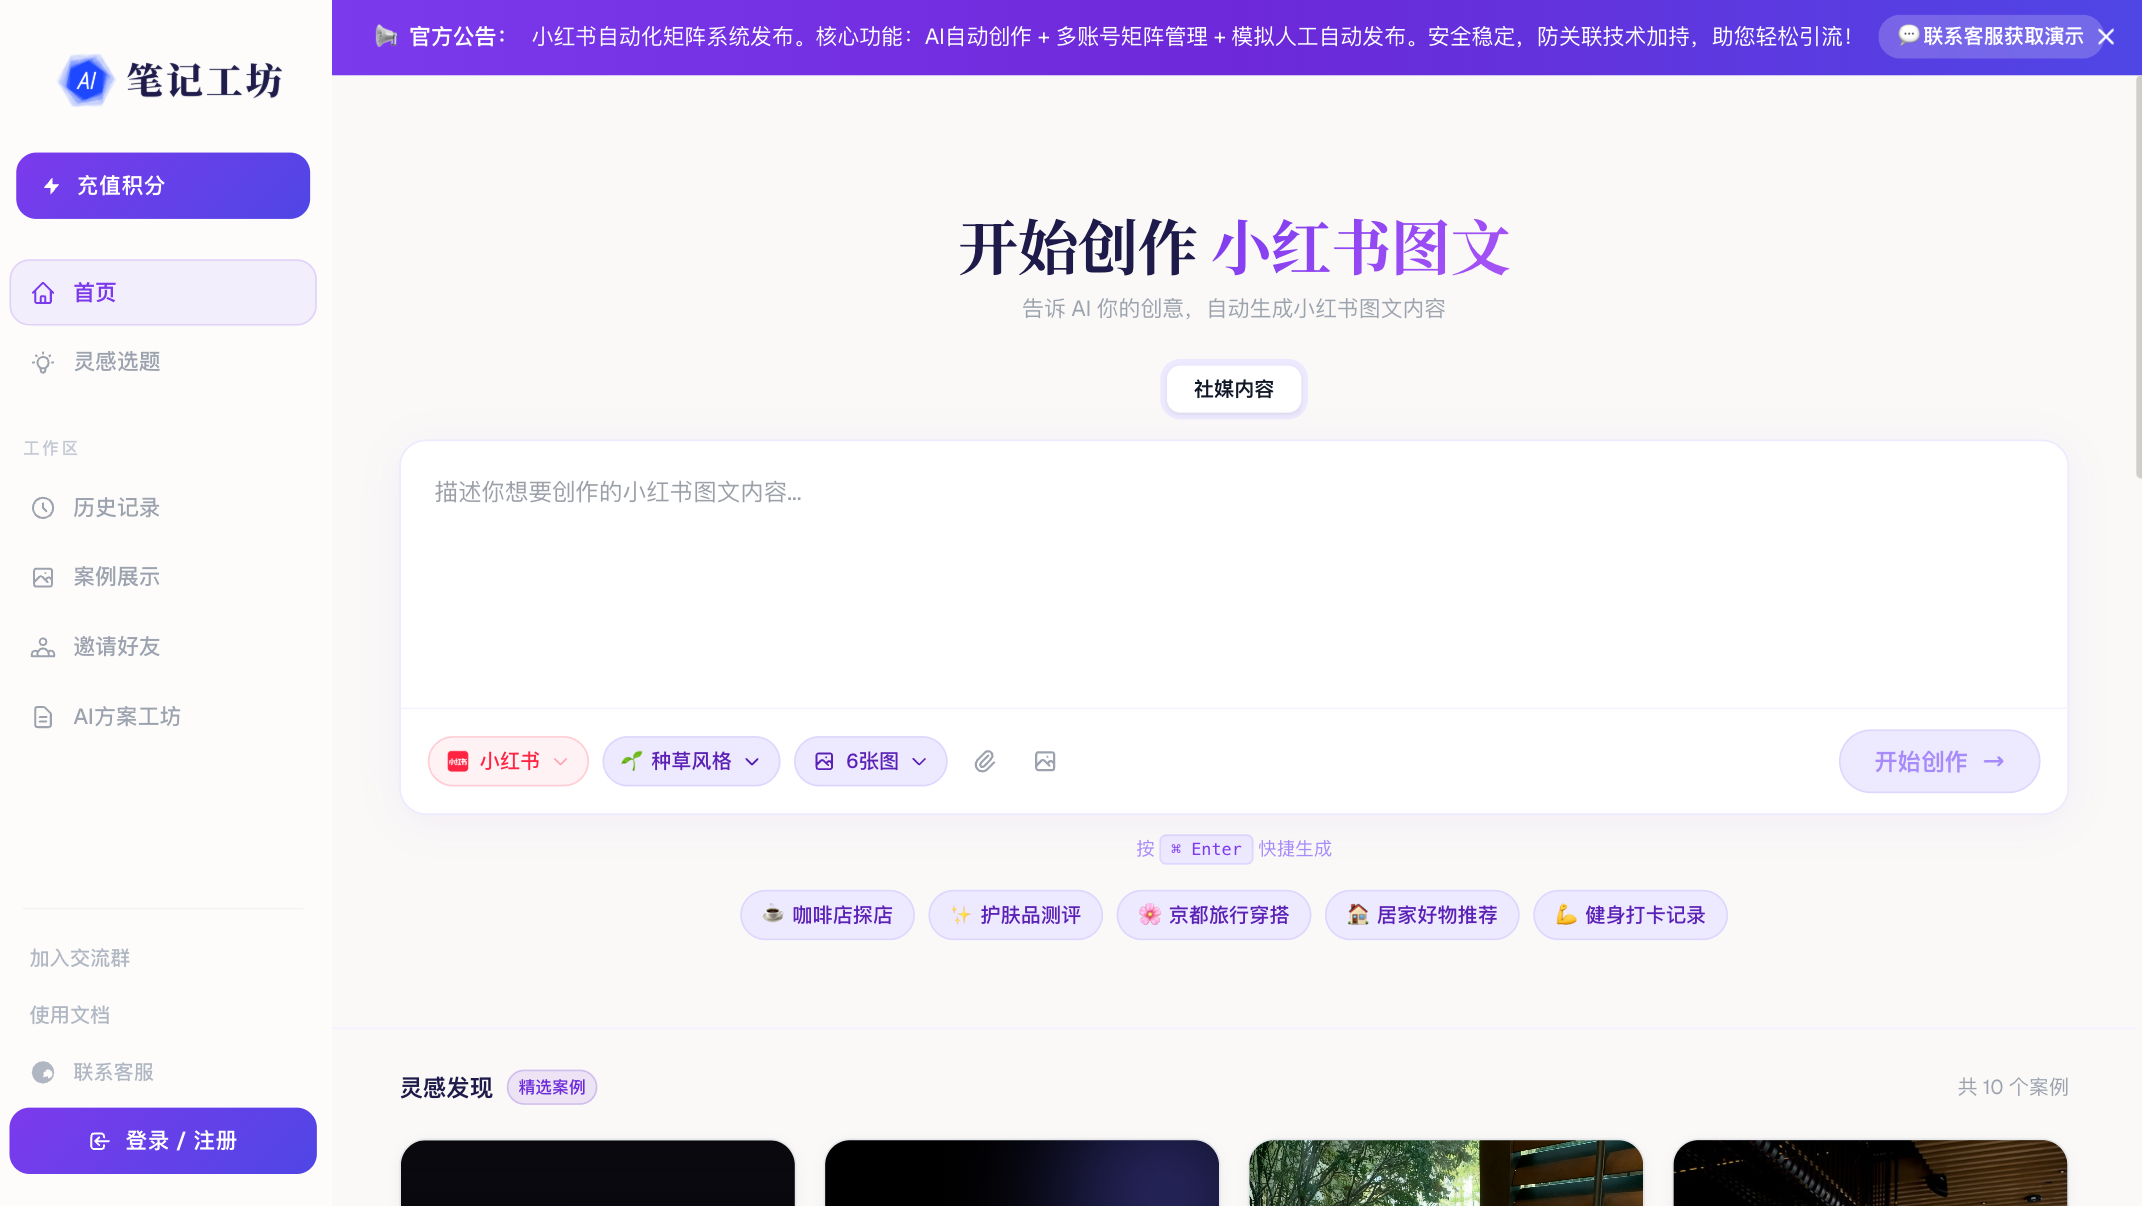Click the document icon beside AI方案工坊
The image size is (2142, 1206).
[43, 717]
